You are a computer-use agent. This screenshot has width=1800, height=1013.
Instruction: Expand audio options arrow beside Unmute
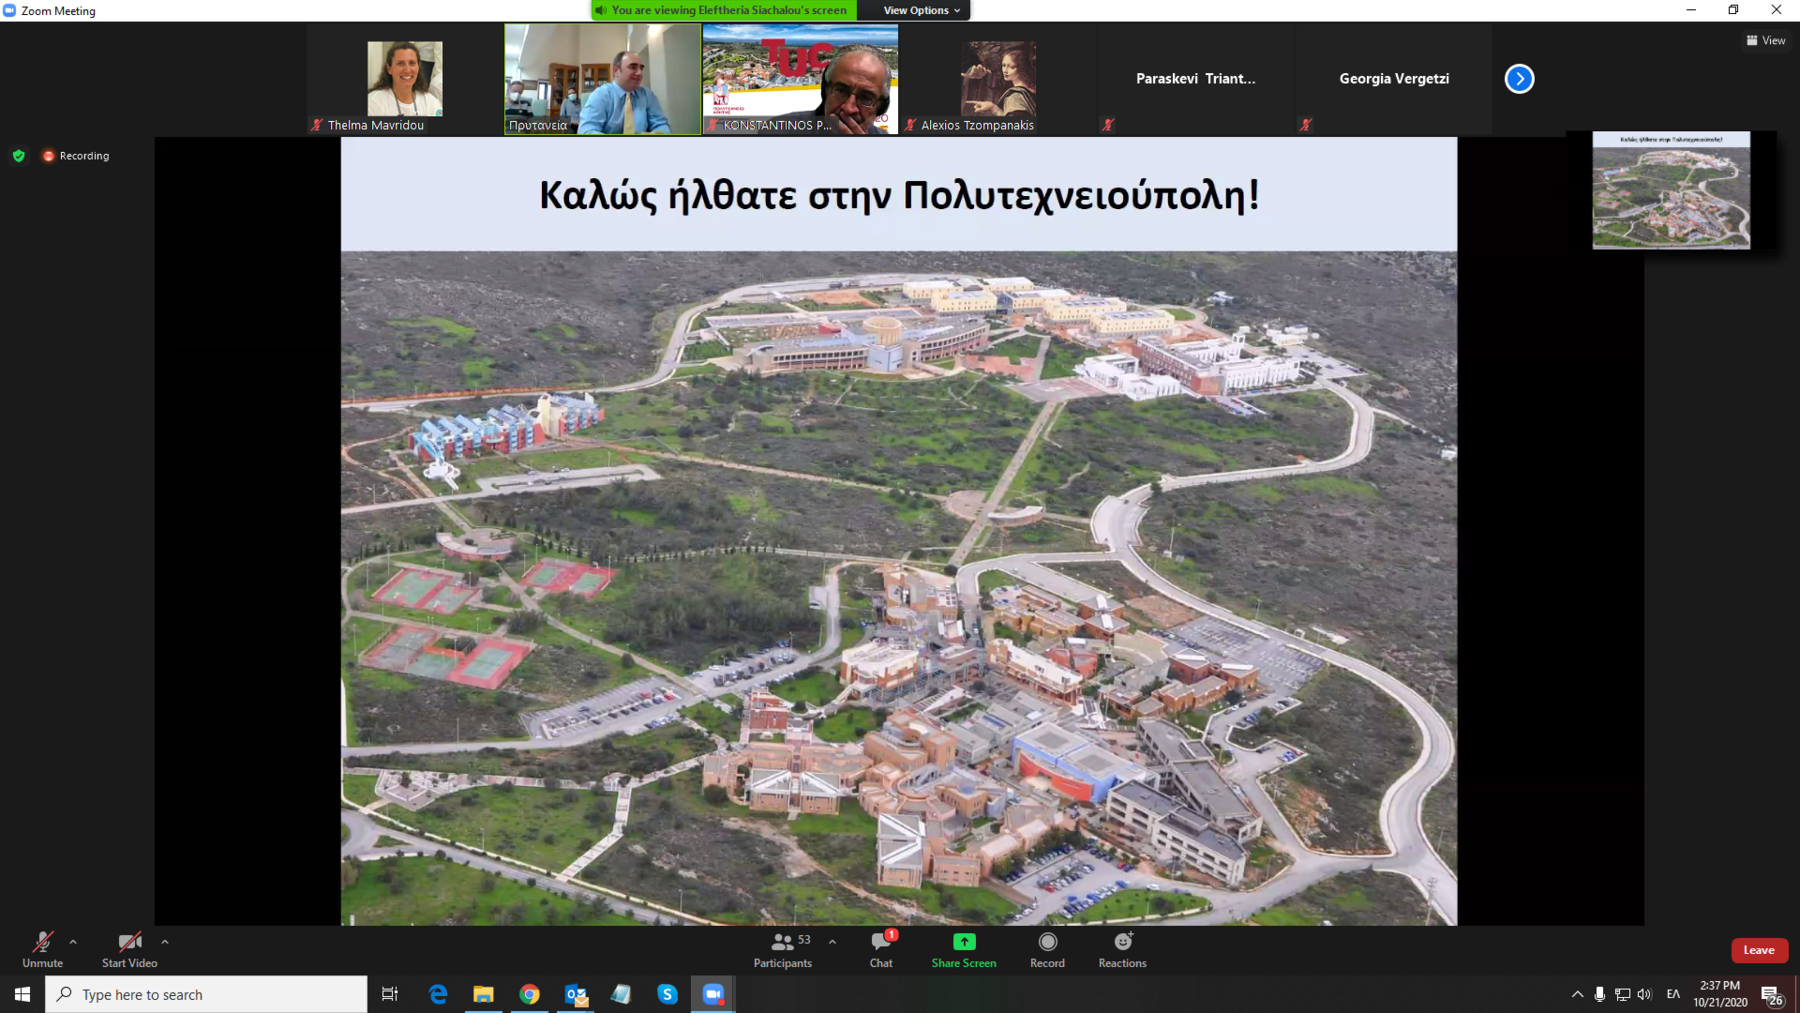(x=73, y=942)
